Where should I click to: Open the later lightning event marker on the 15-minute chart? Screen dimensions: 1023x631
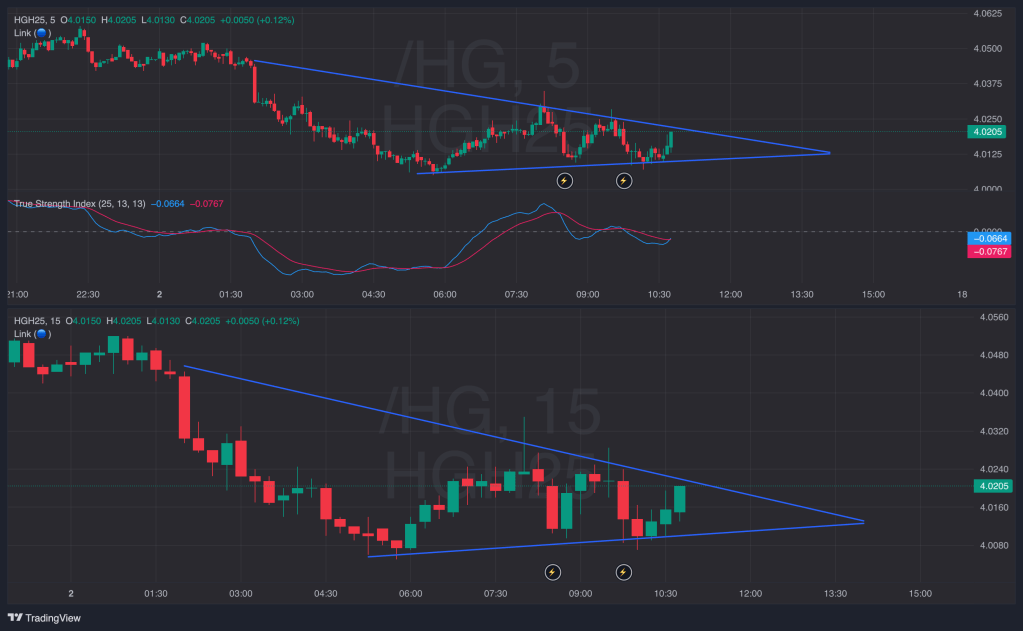pos(624,572)
